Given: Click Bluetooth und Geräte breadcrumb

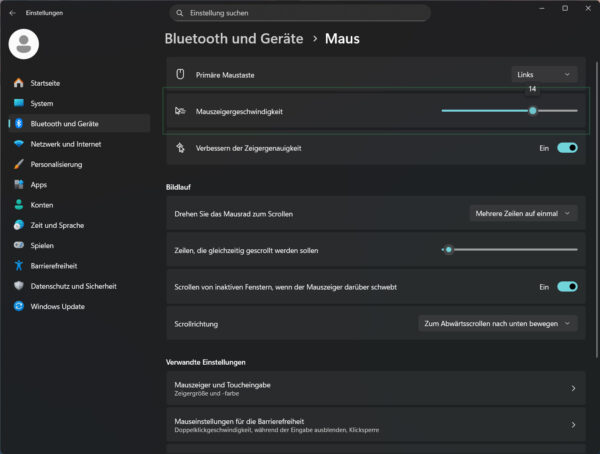Looking at the screenshot, I should 234,39.
